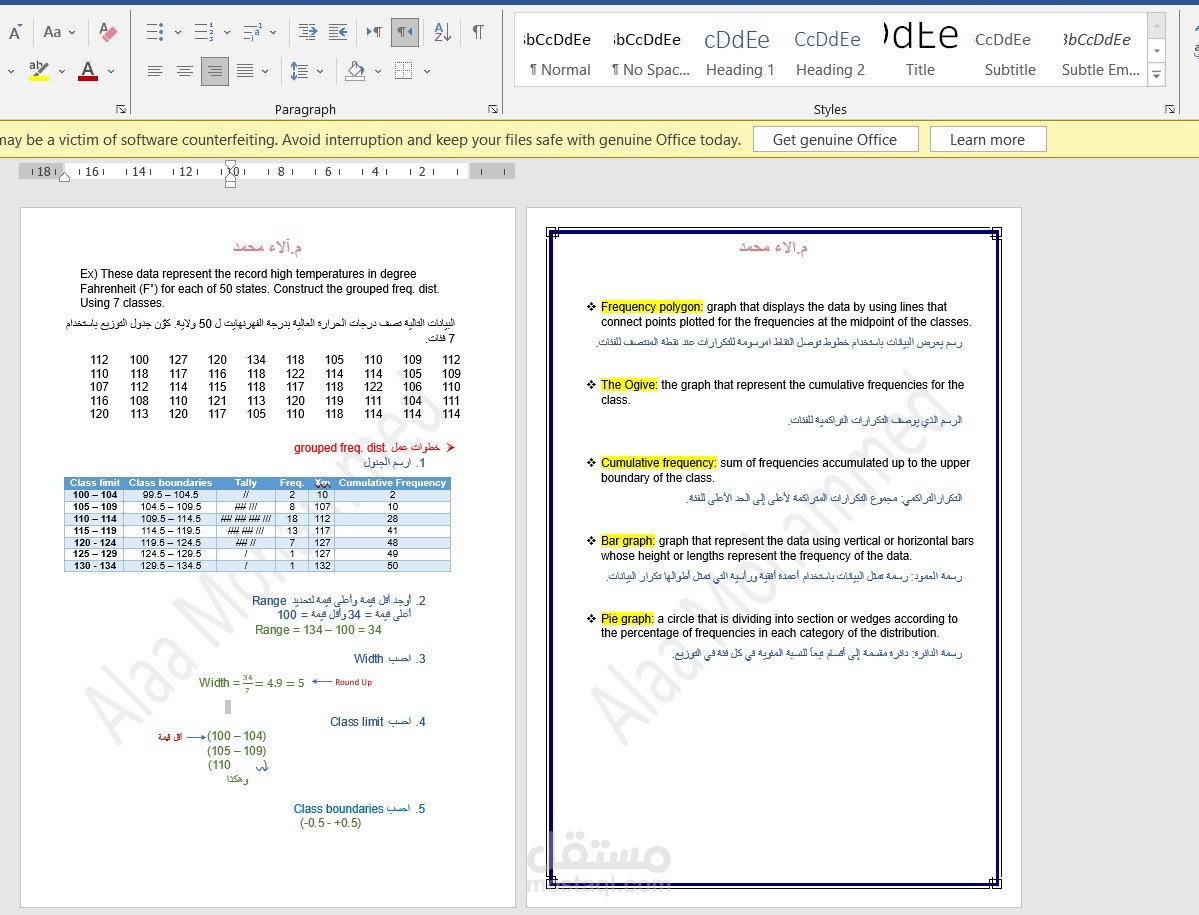Image resolution: width=1199 pixels, height=915 pixels.
Task: Click the Frequency polygon highlighted term
Action: click(x=651, y=307)
